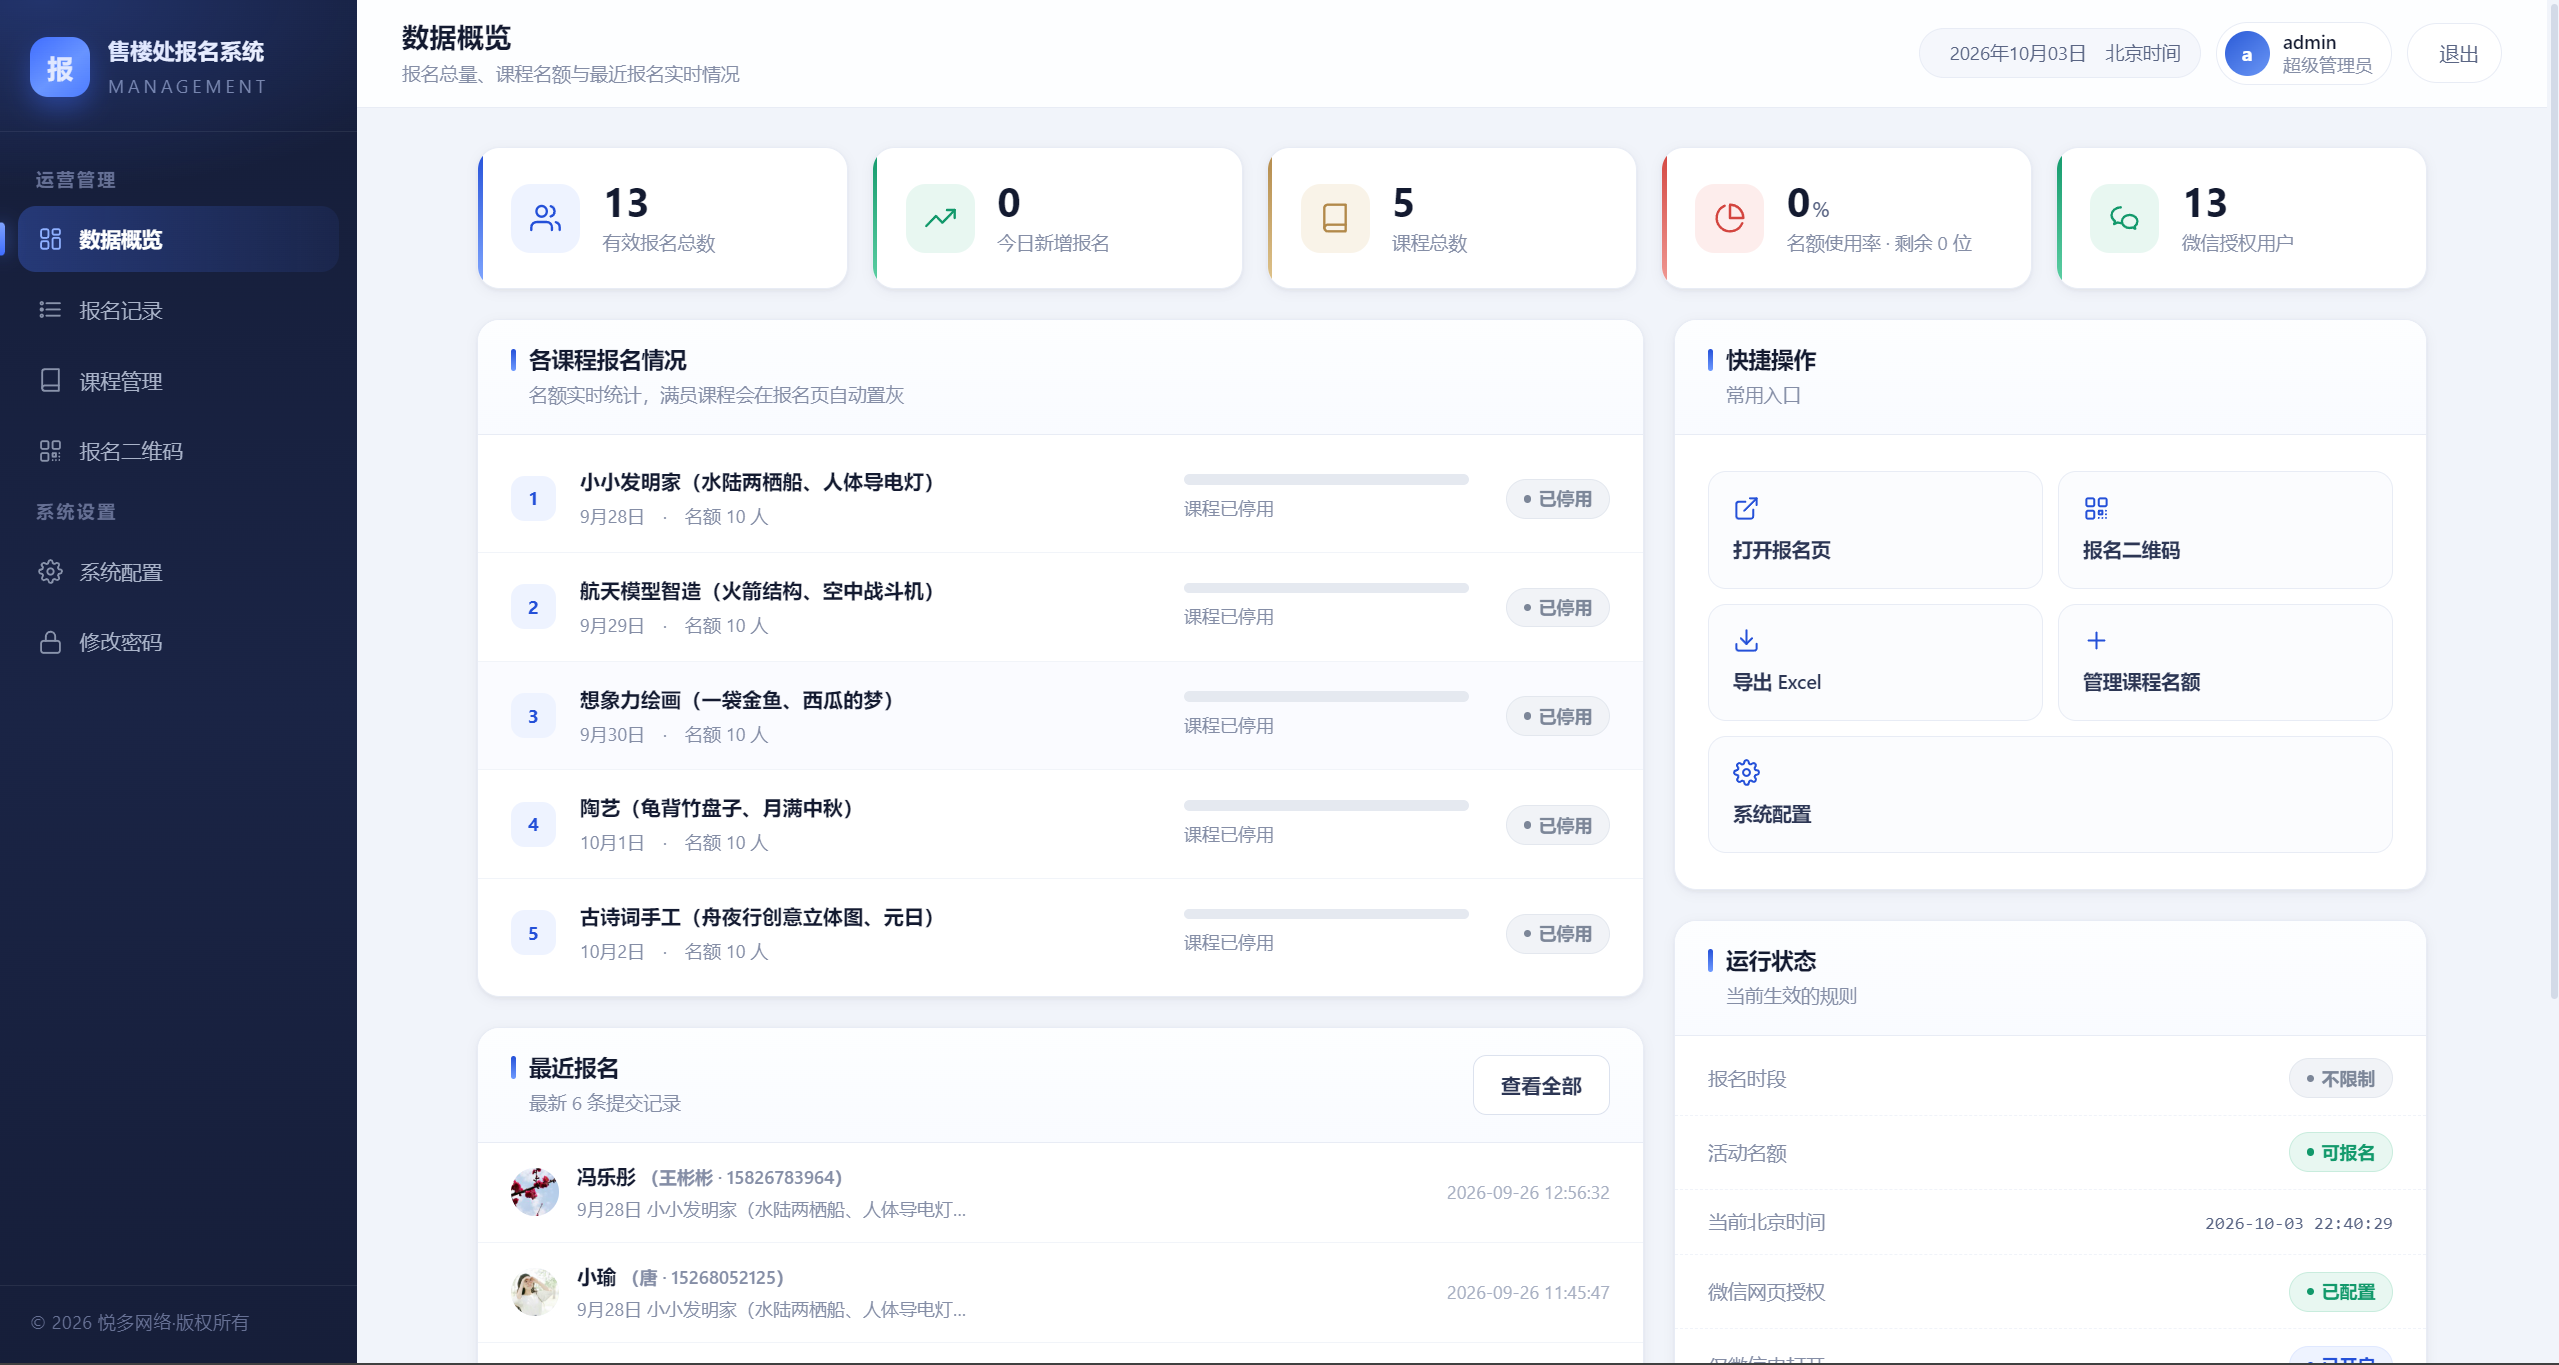Click the 查看全部 button in 最近报名
This screenshot has height=1365, width=2559.
pos(1540,1085)
